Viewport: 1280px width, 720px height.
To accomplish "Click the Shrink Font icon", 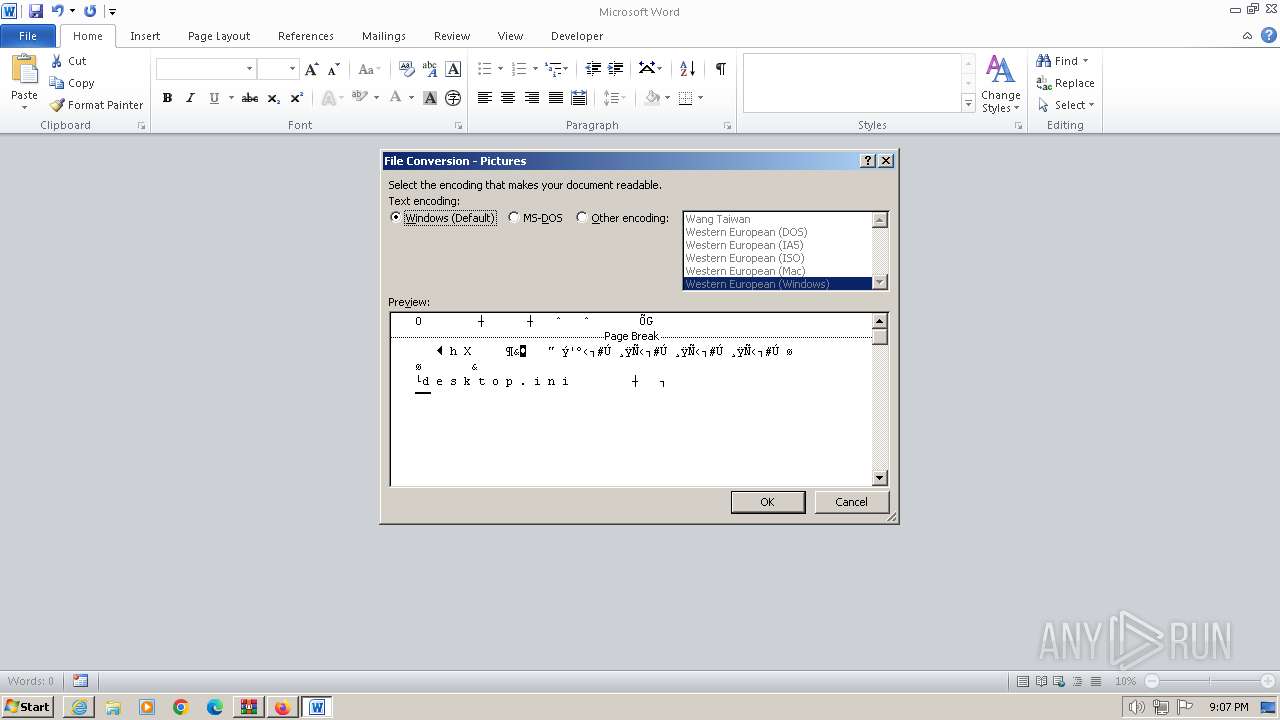I will pyautogui.click(x=334, y=69).
